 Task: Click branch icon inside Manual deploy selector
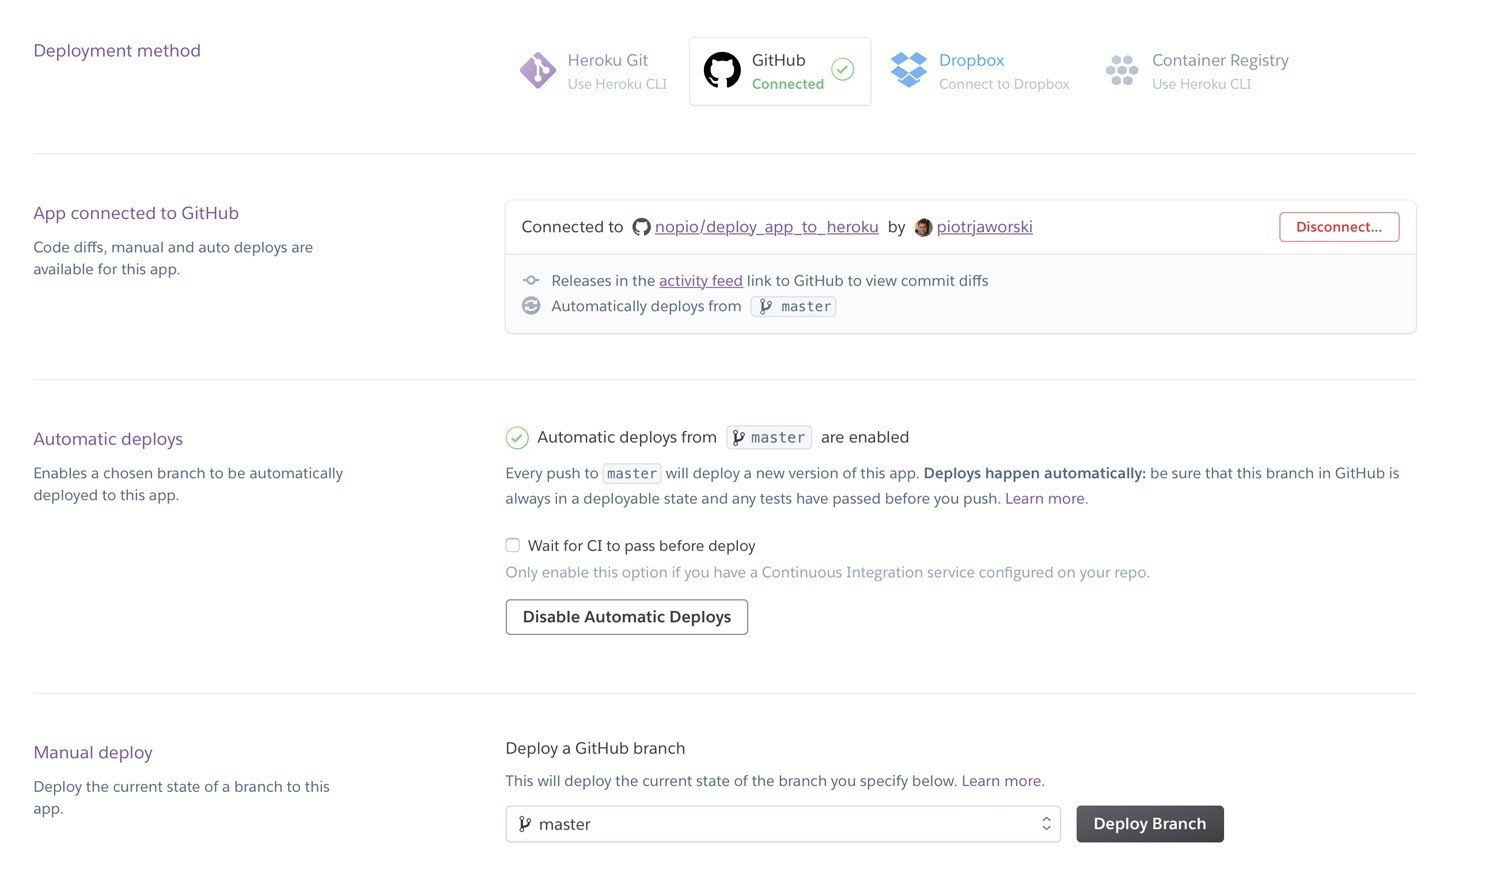coord(525,824)
